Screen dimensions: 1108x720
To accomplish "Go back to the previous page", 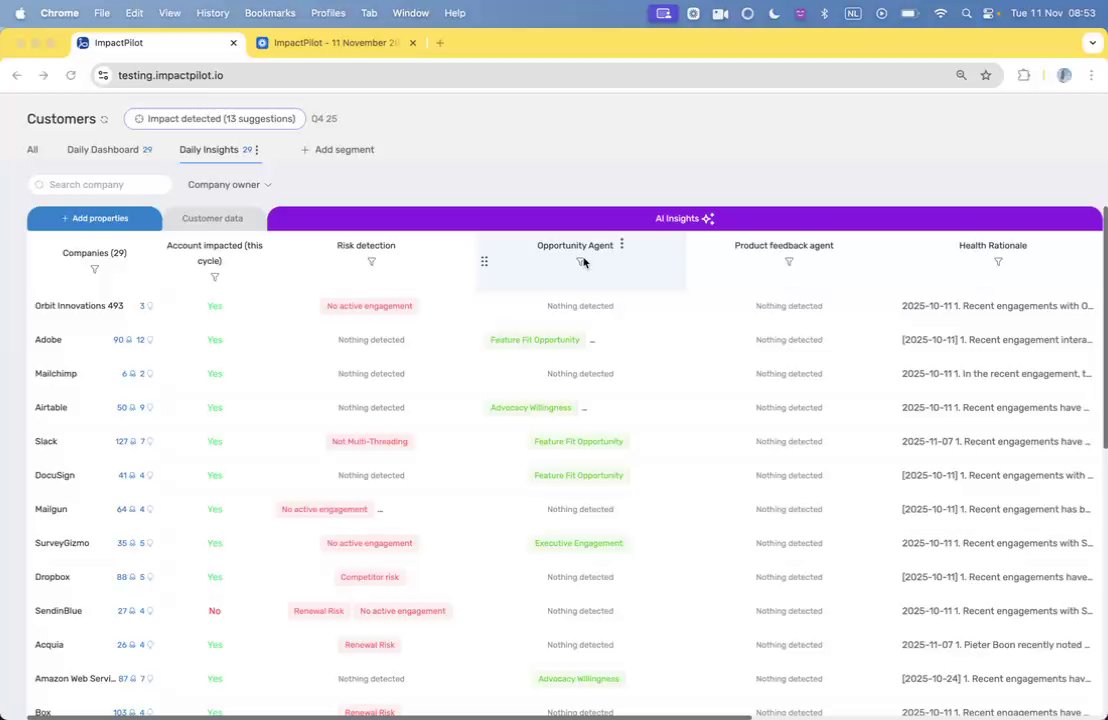I will click(x=17, y=75).
